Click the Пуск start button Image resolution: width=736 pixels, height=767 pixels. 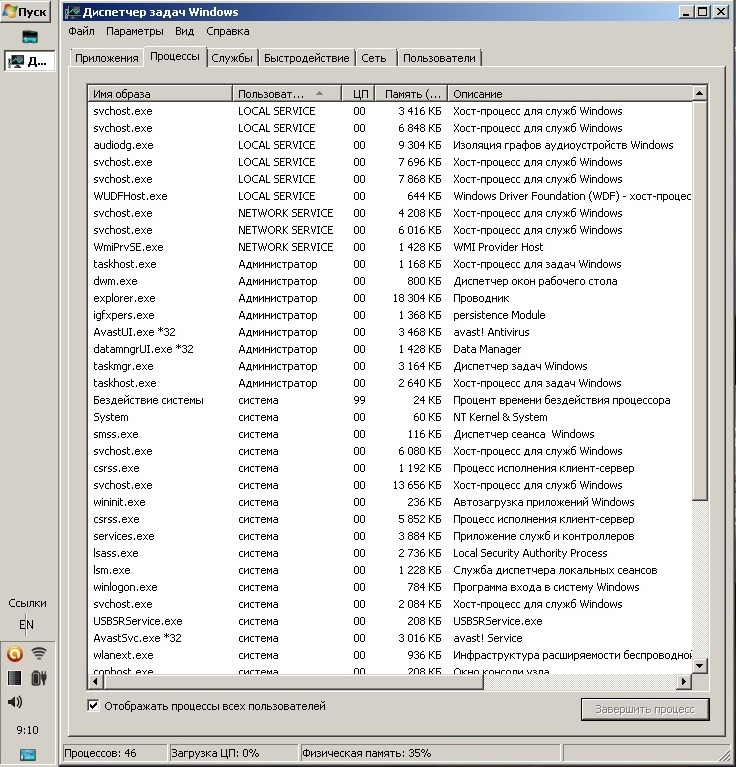coord(27,12)
